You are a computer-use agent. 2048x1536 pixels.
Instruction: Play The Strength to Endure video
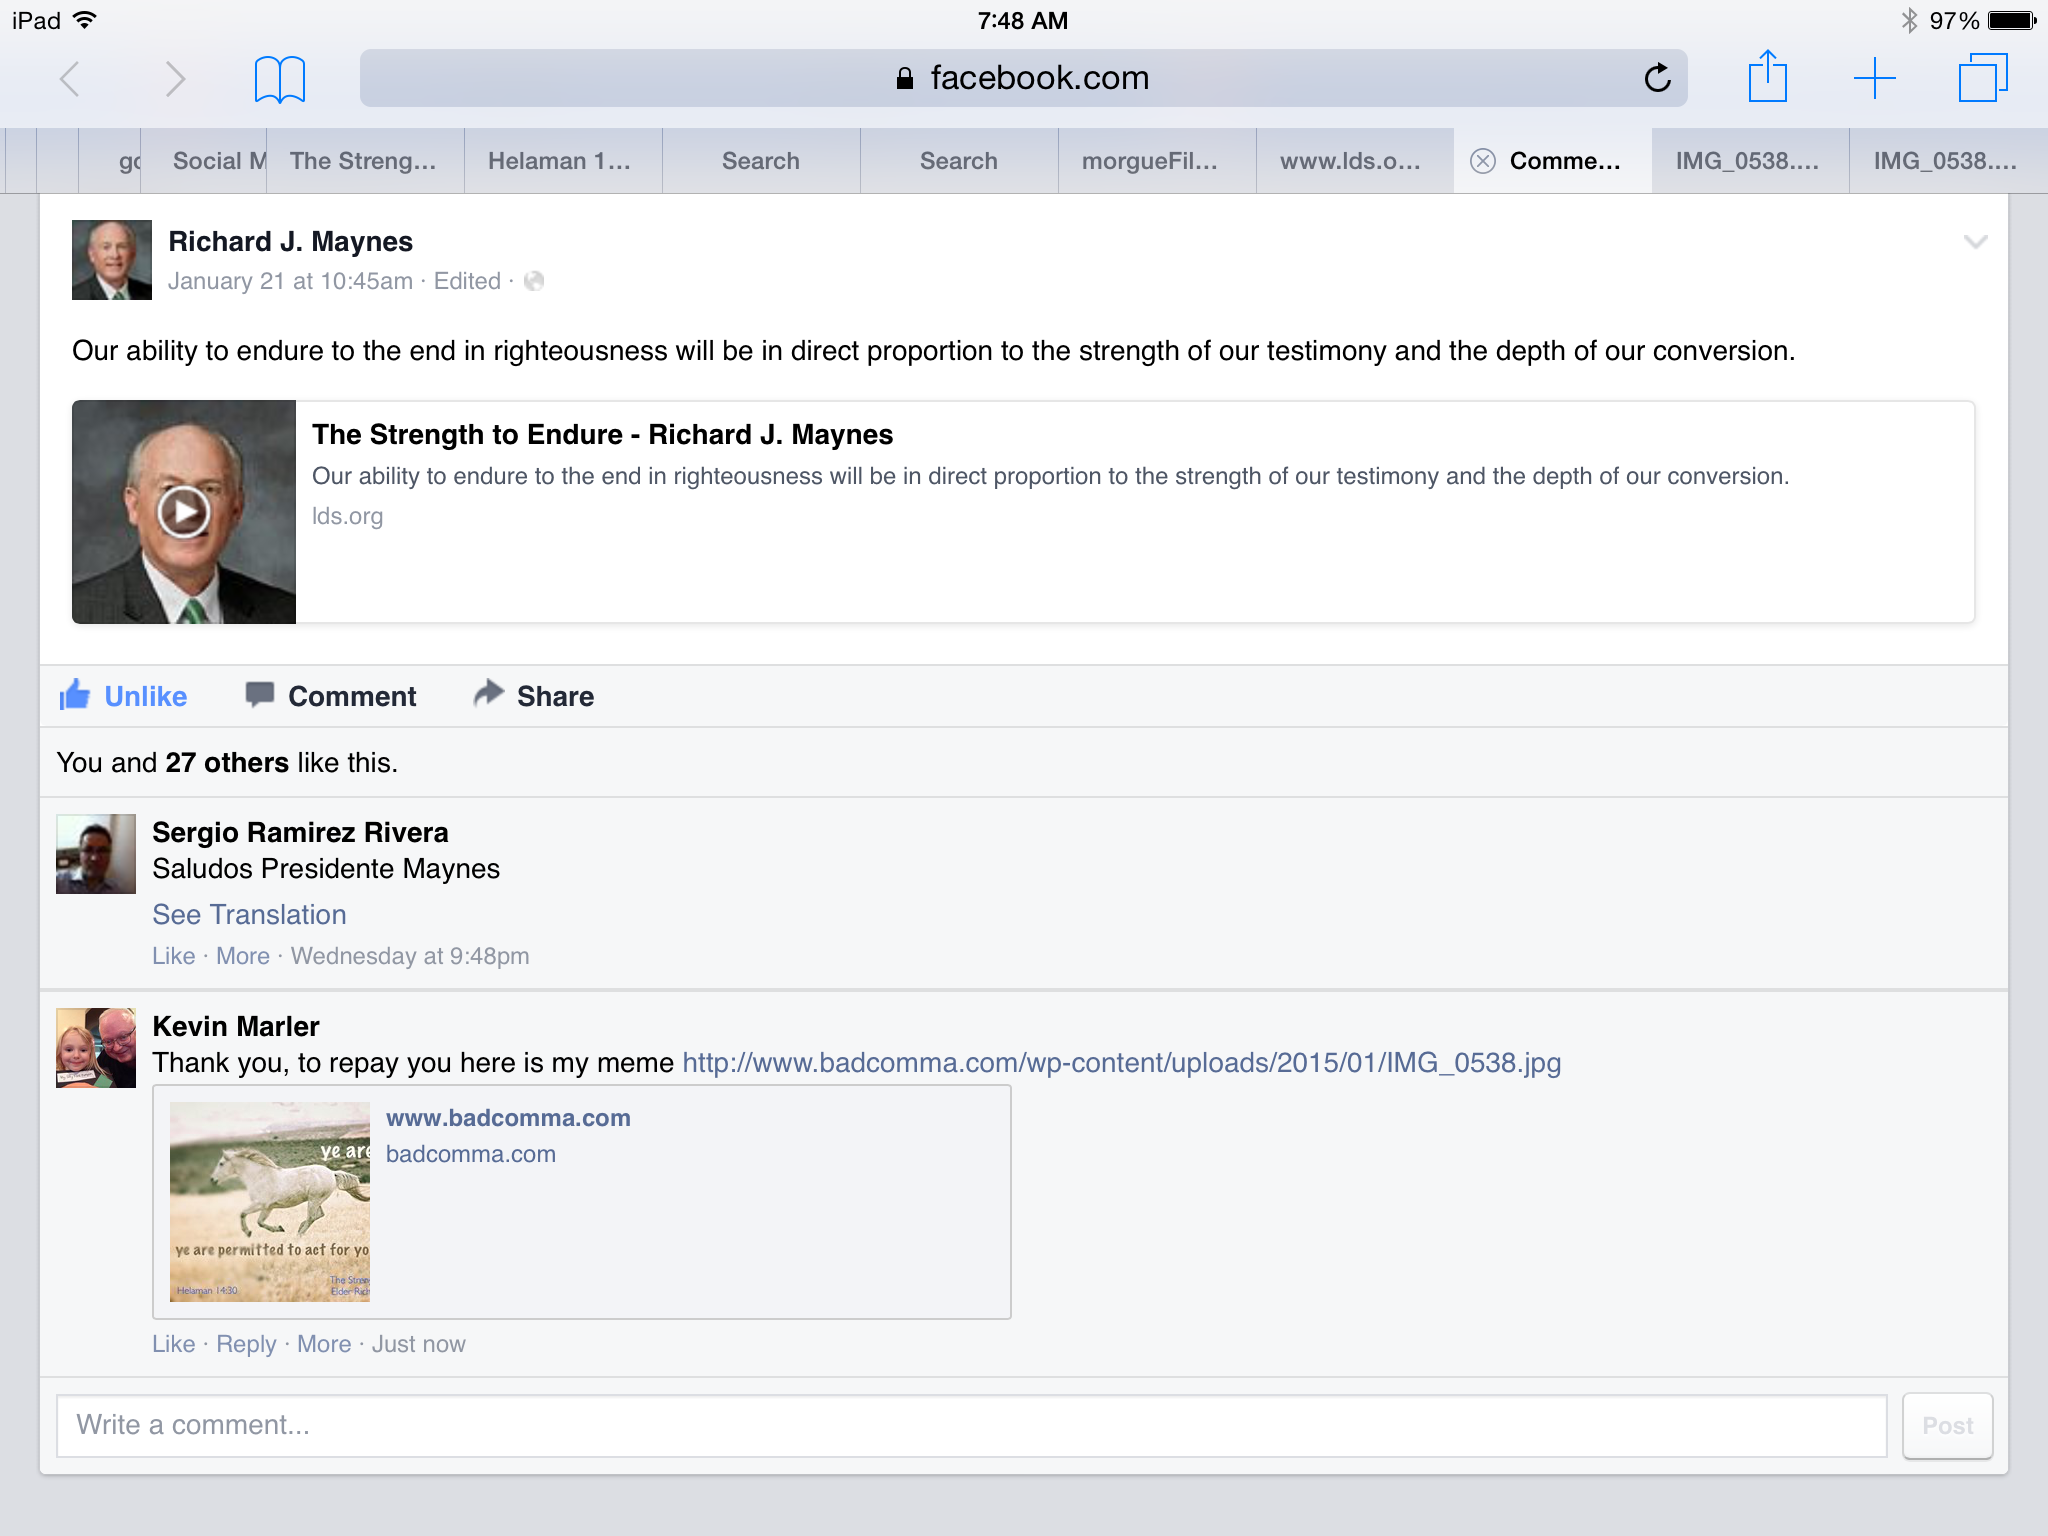pos(184,512)
